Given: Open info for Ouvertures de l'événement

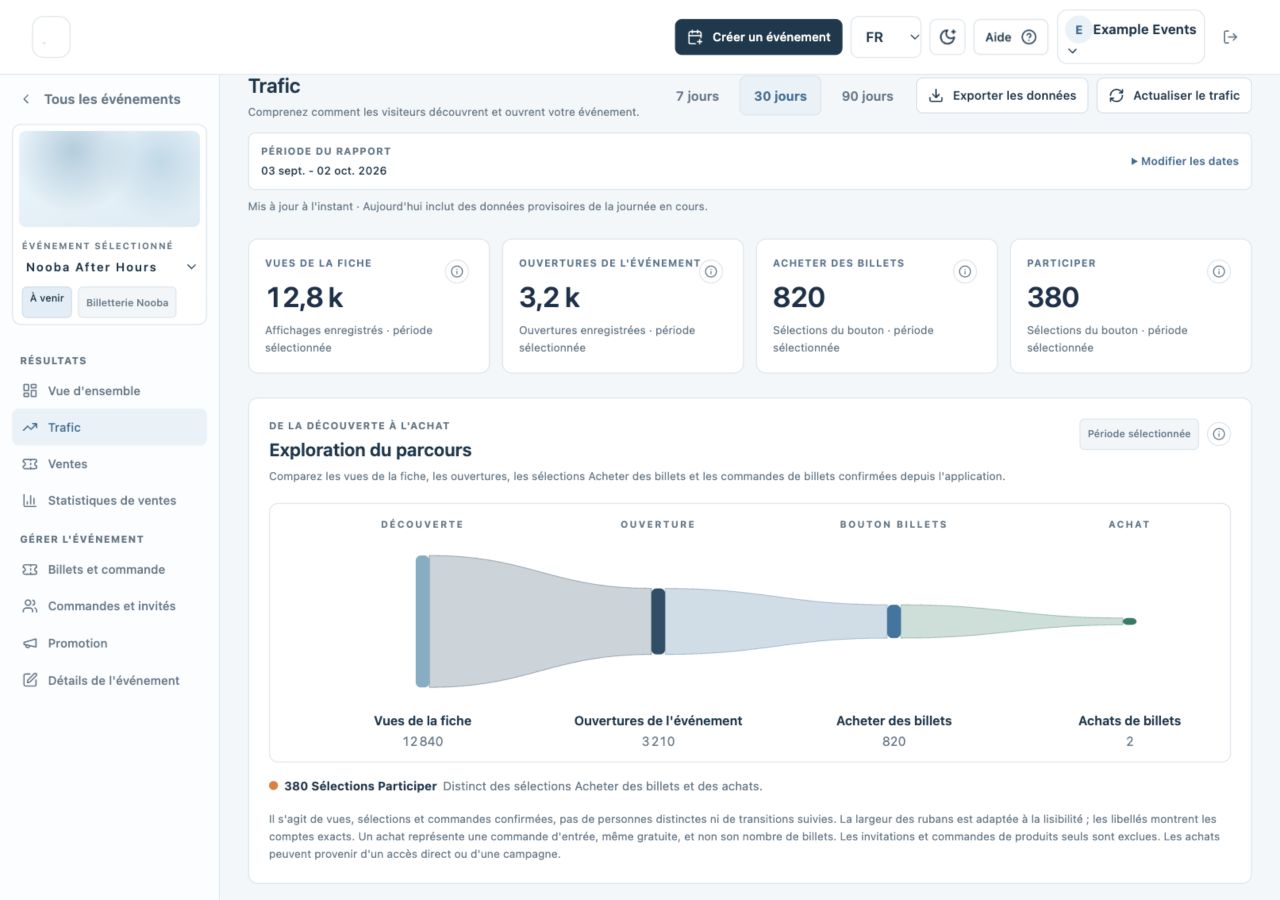Looking at the screenshot, I should click(711, 271).
